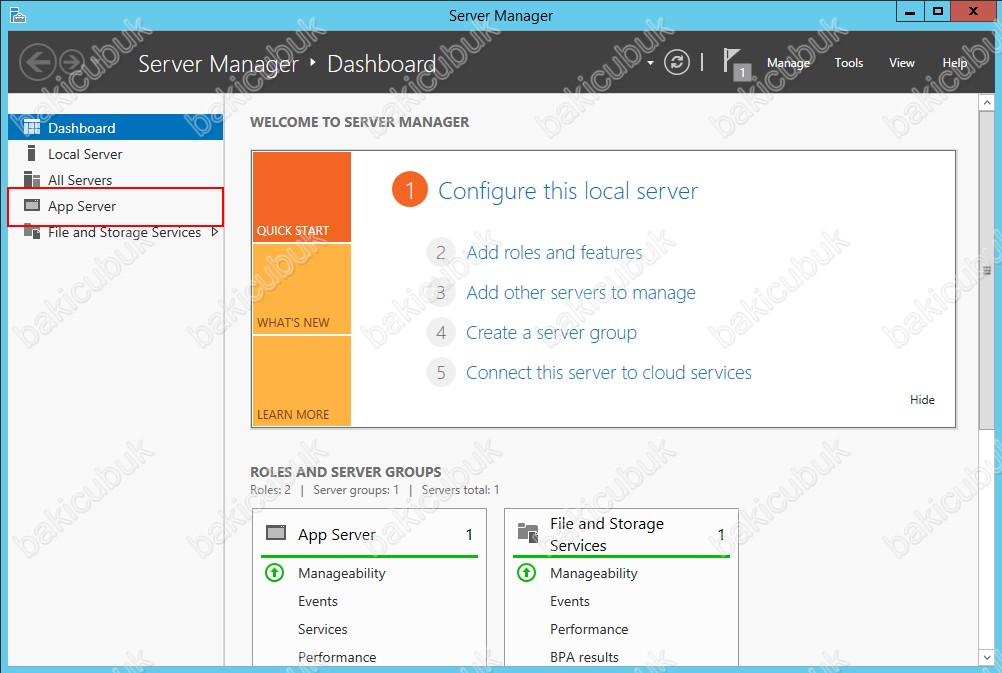Image resolution: width=1002 pixels, height=673 pixels.
Task: Click the vertical scrollbar up arrow
Action: [987, 102]
